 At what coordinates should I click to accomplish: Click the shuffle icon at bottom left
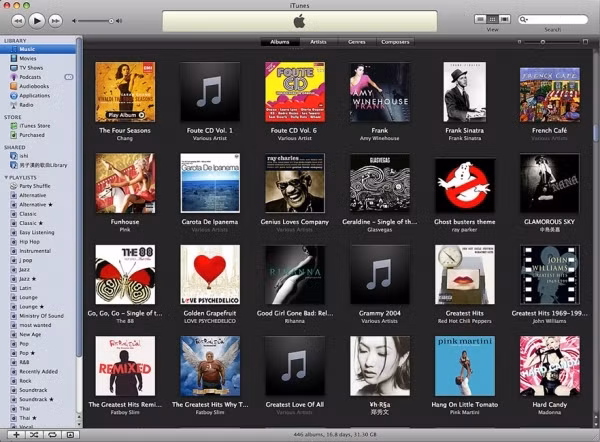(34, 435)
